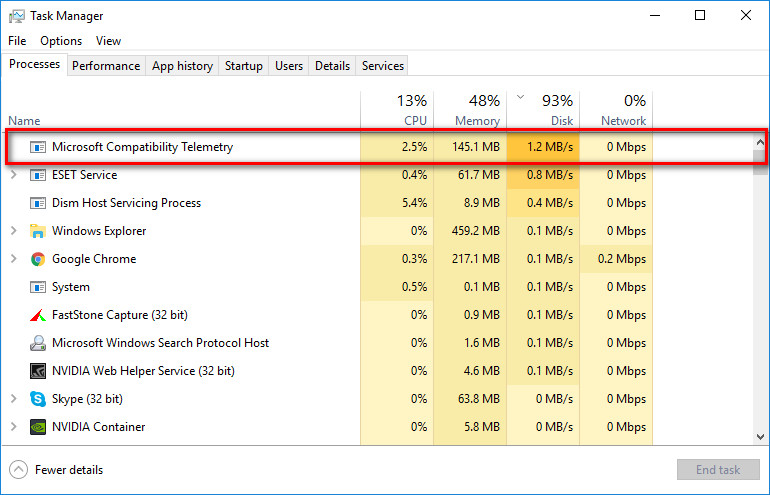770x495 pixels.
Task: Click the 5.4% CPU value
Action: pos(414,203)
